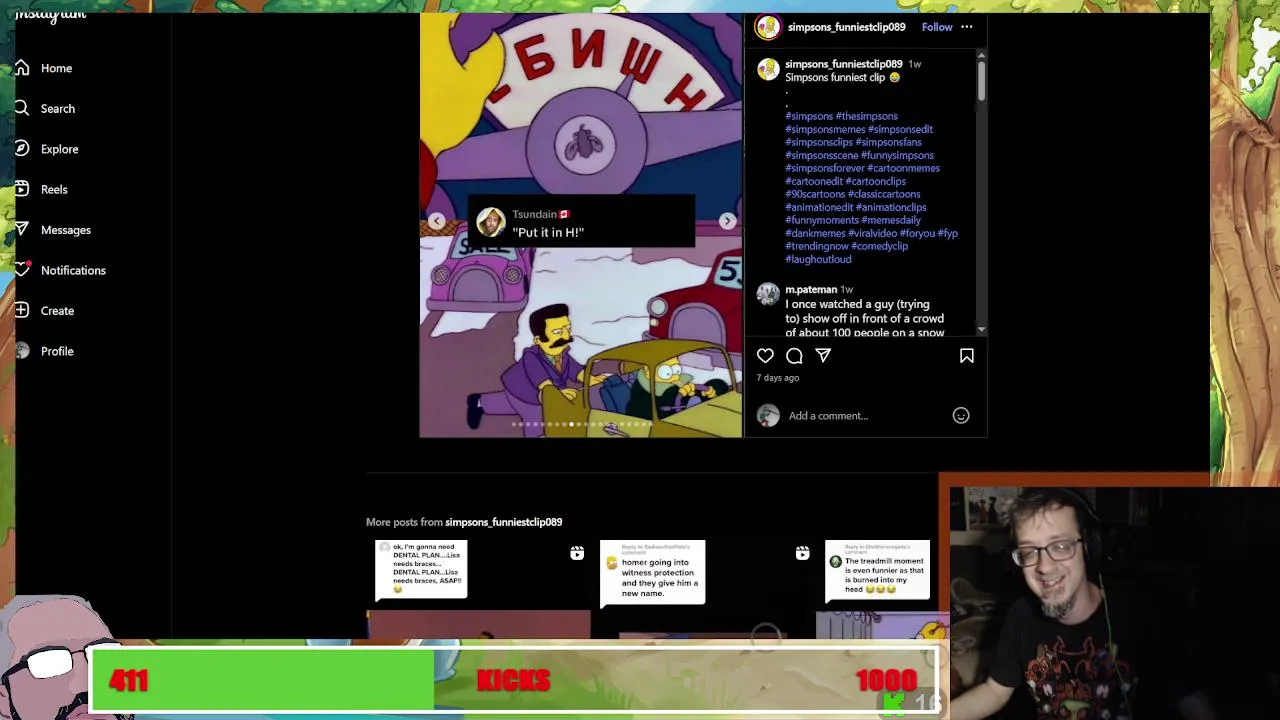Open the #laughoutloud hashtag

(818, 259)
